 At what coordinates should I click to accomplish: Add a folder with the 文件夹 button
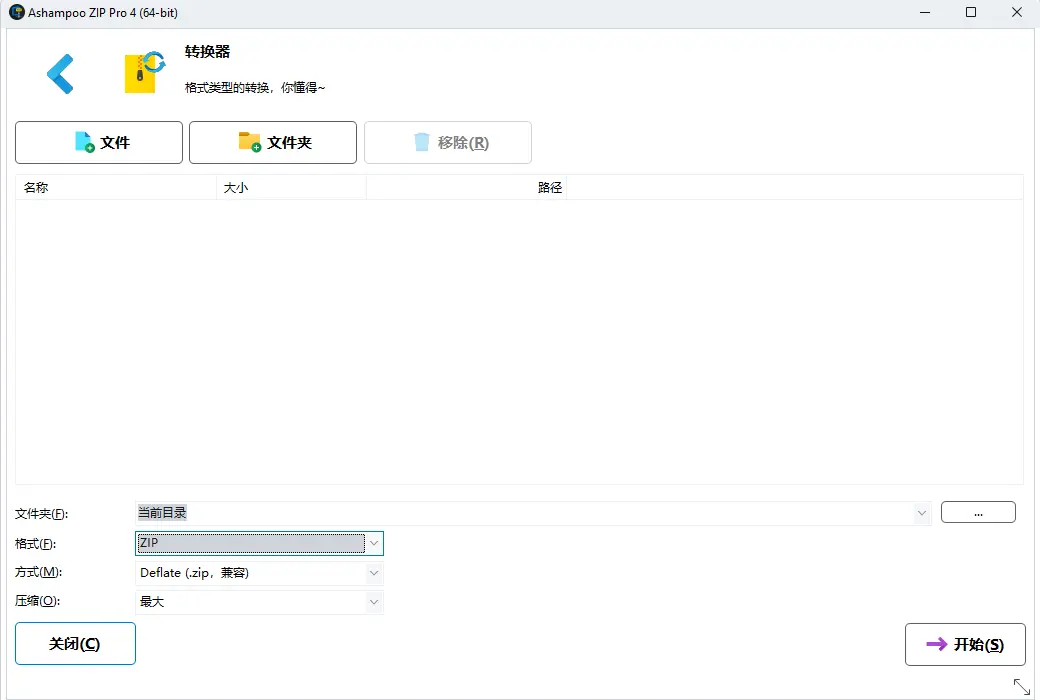pyautogui.click(x=273, y=143)
